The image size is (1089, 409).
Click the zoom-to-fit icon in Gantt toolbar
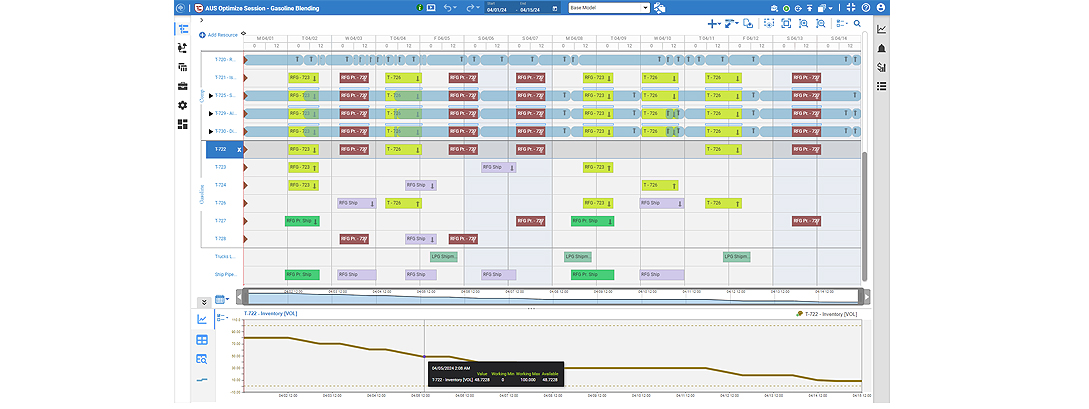point(785,23)
